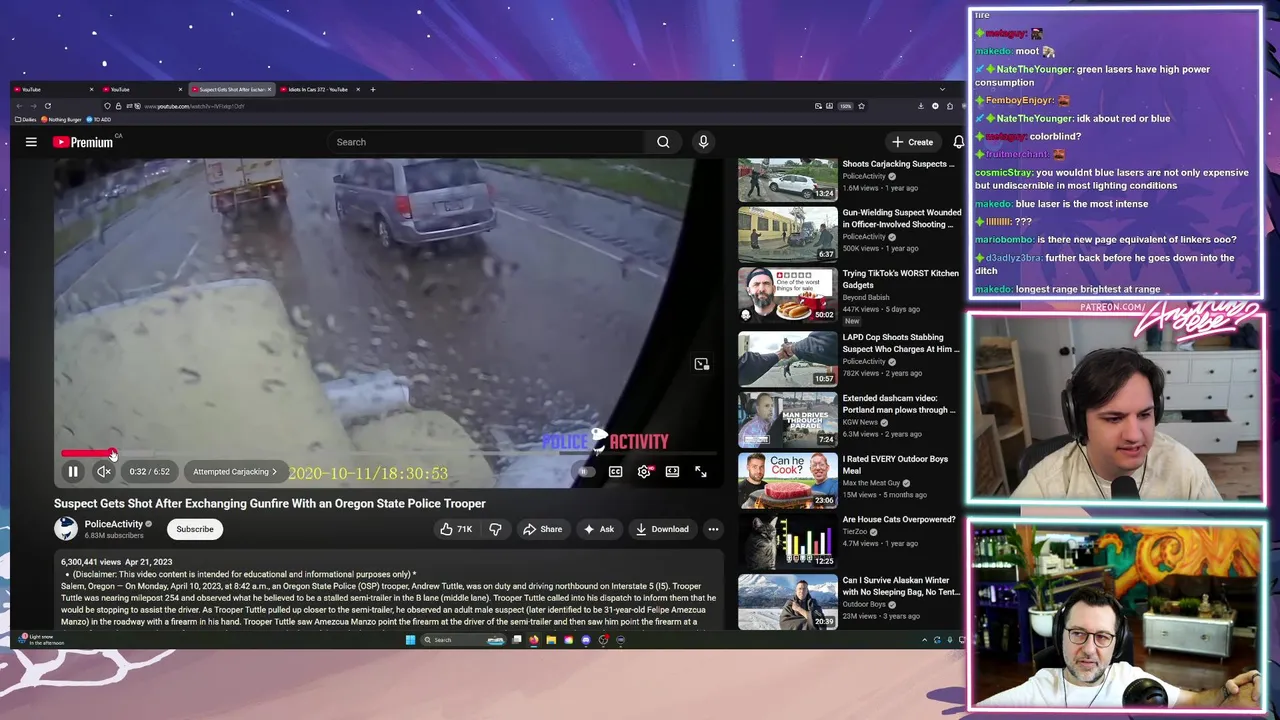Download the video

663,529
